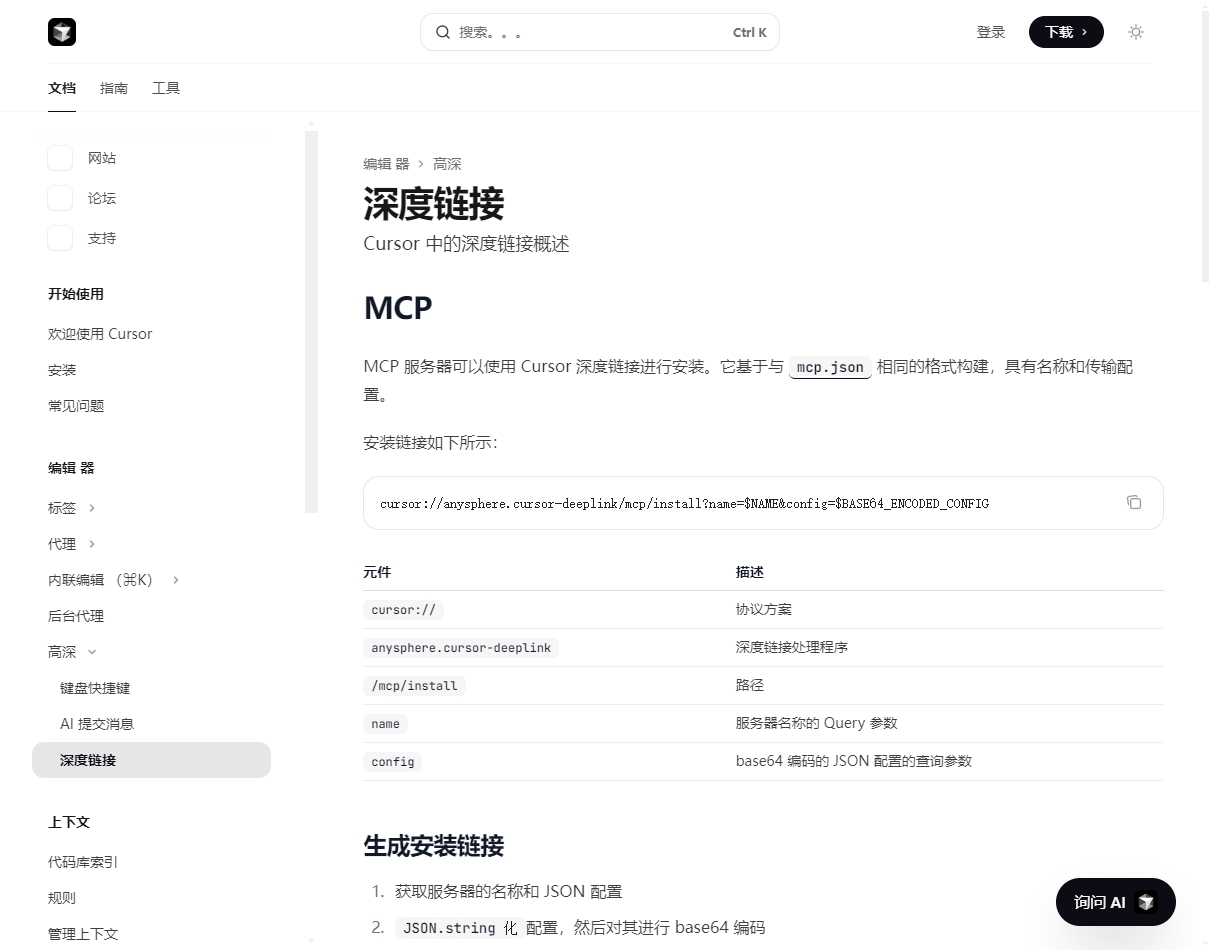Click the sidebar vertical scrollbar
This screenshot has width=1211, height=950.
[x=312, y=320]
